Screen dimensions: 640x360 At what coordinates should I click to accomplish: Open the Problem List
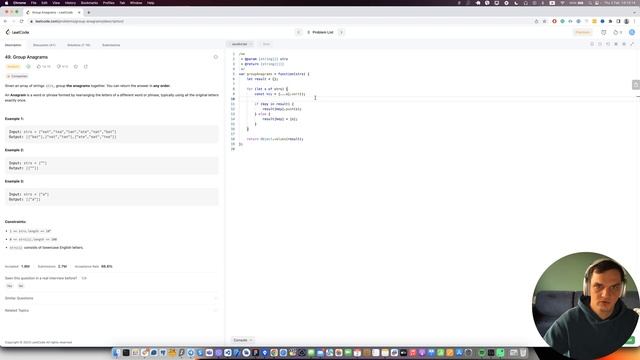coord(320,32)
